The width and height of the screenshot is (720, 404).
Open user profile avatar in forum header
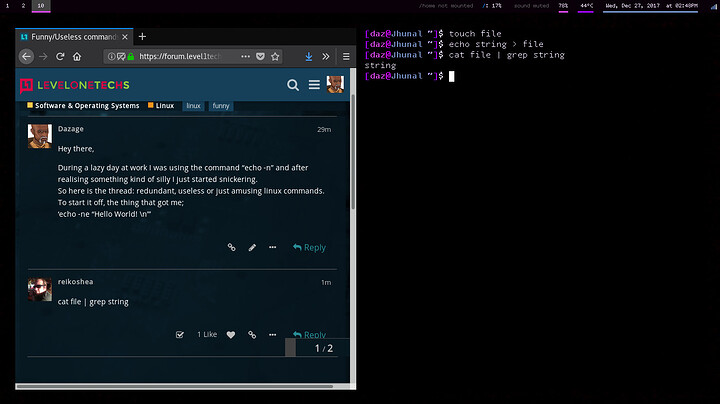[335, 84]
